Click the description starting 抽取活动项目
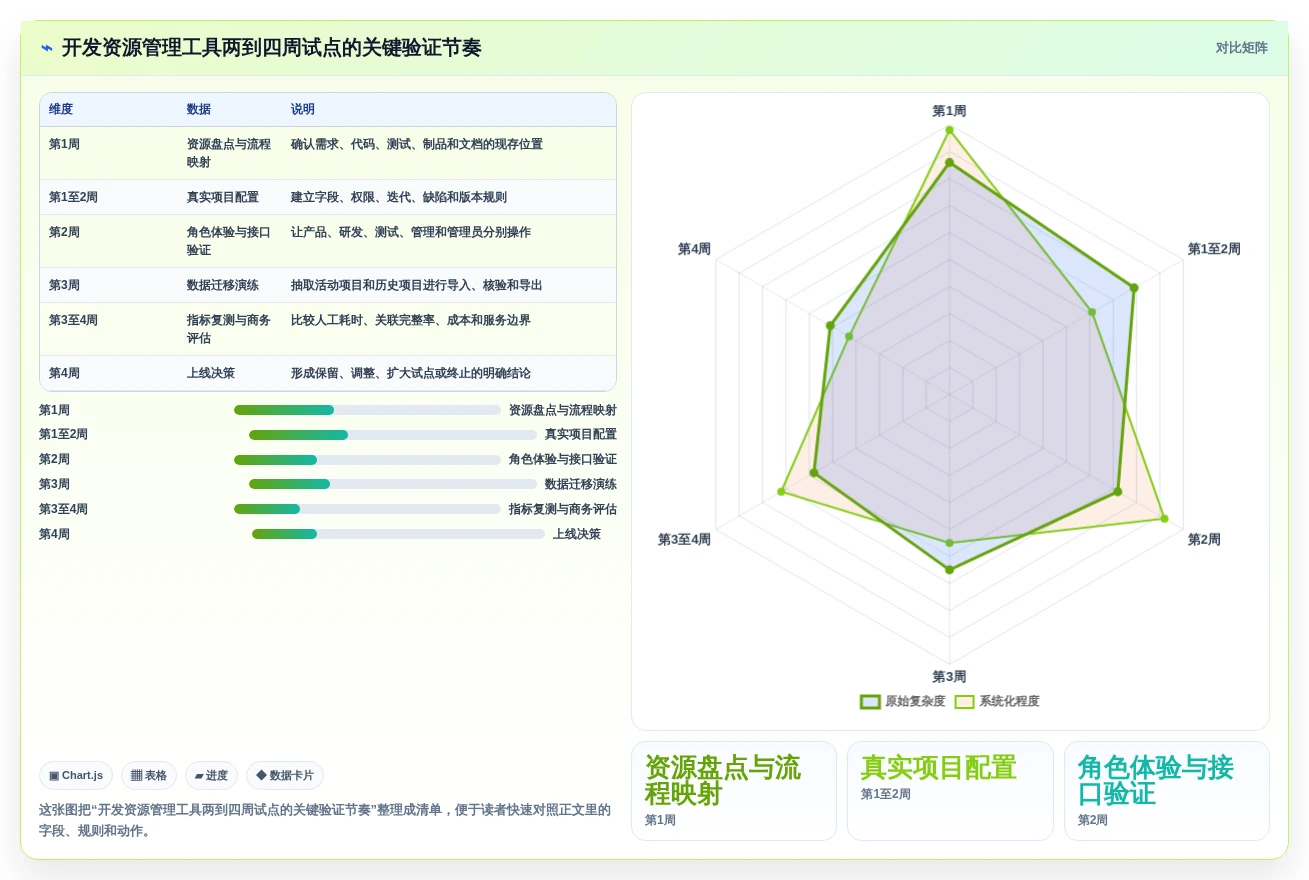The height and width of the screenshot is (880, 1309). (x=416, y=285)
